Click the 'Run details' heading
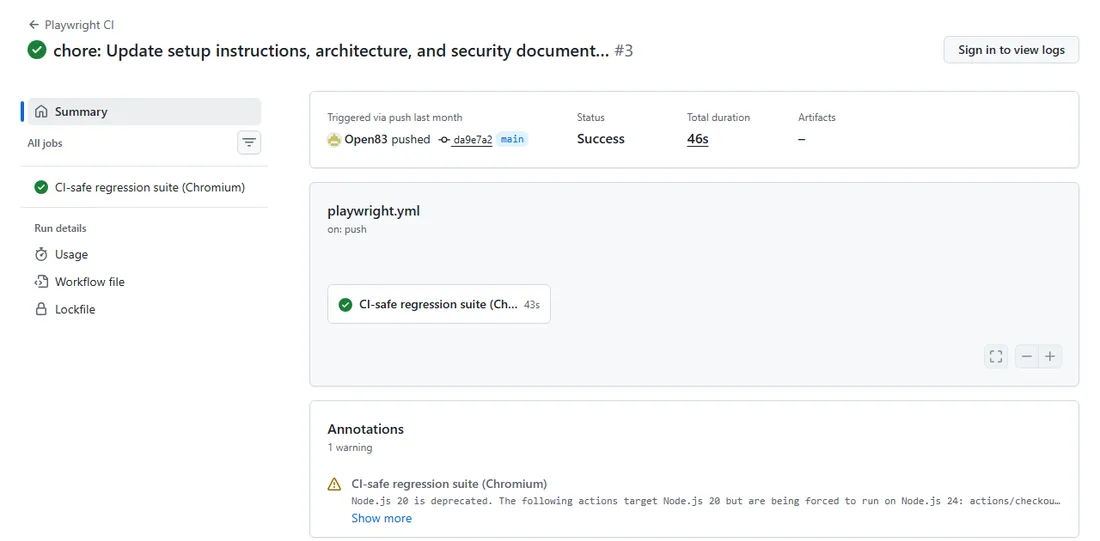Image resolution: width=1100 pixels, height=541 pixels. 60,228
